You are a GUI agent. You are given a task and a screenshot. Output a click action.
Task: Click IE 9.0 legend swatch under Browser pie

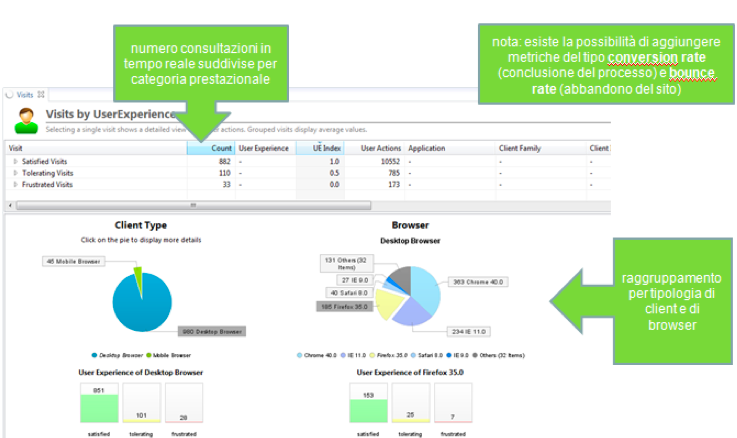pyautogui.click(x=449, y=355)
